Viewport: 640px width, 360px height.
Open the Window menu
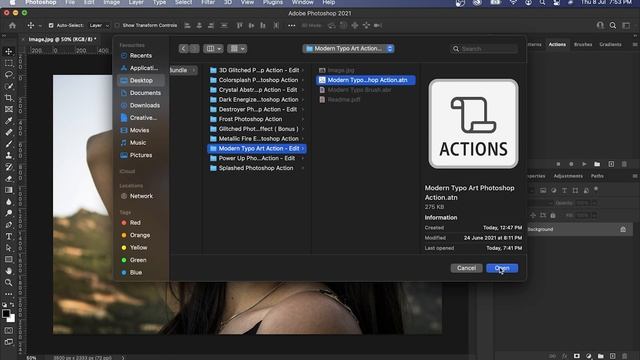(302, 2)
